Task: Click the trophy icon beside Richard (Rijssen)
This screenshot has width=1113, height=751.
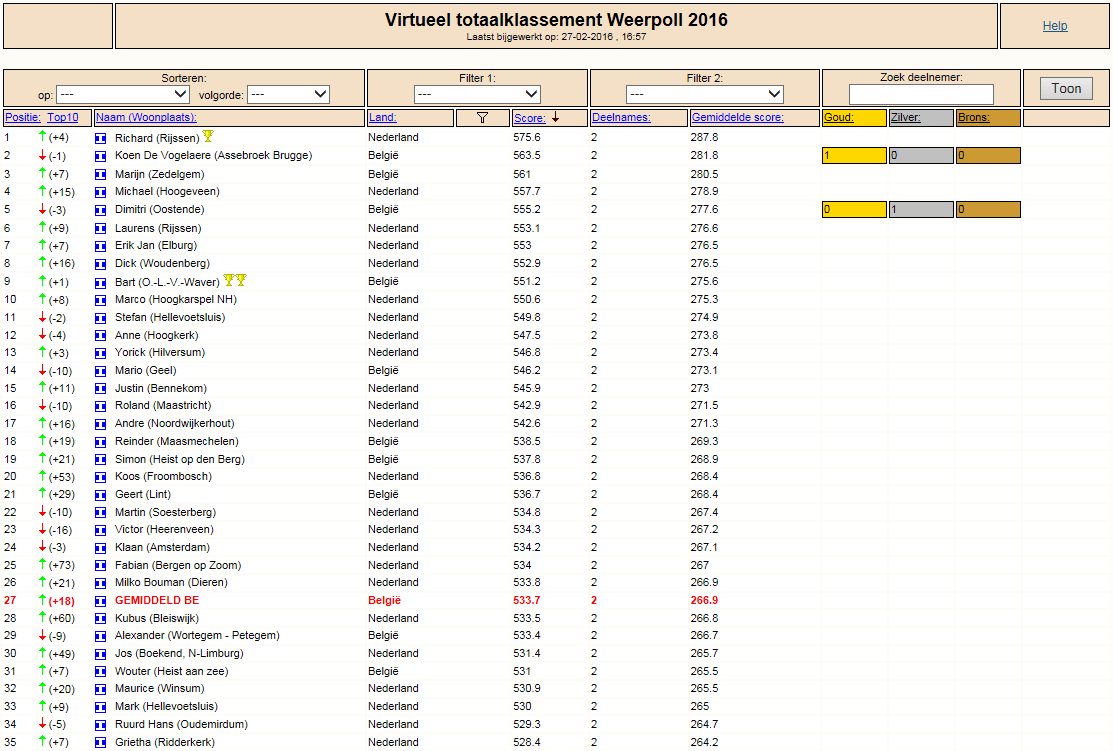Action: pyautogui.click(x=208, y=136)
